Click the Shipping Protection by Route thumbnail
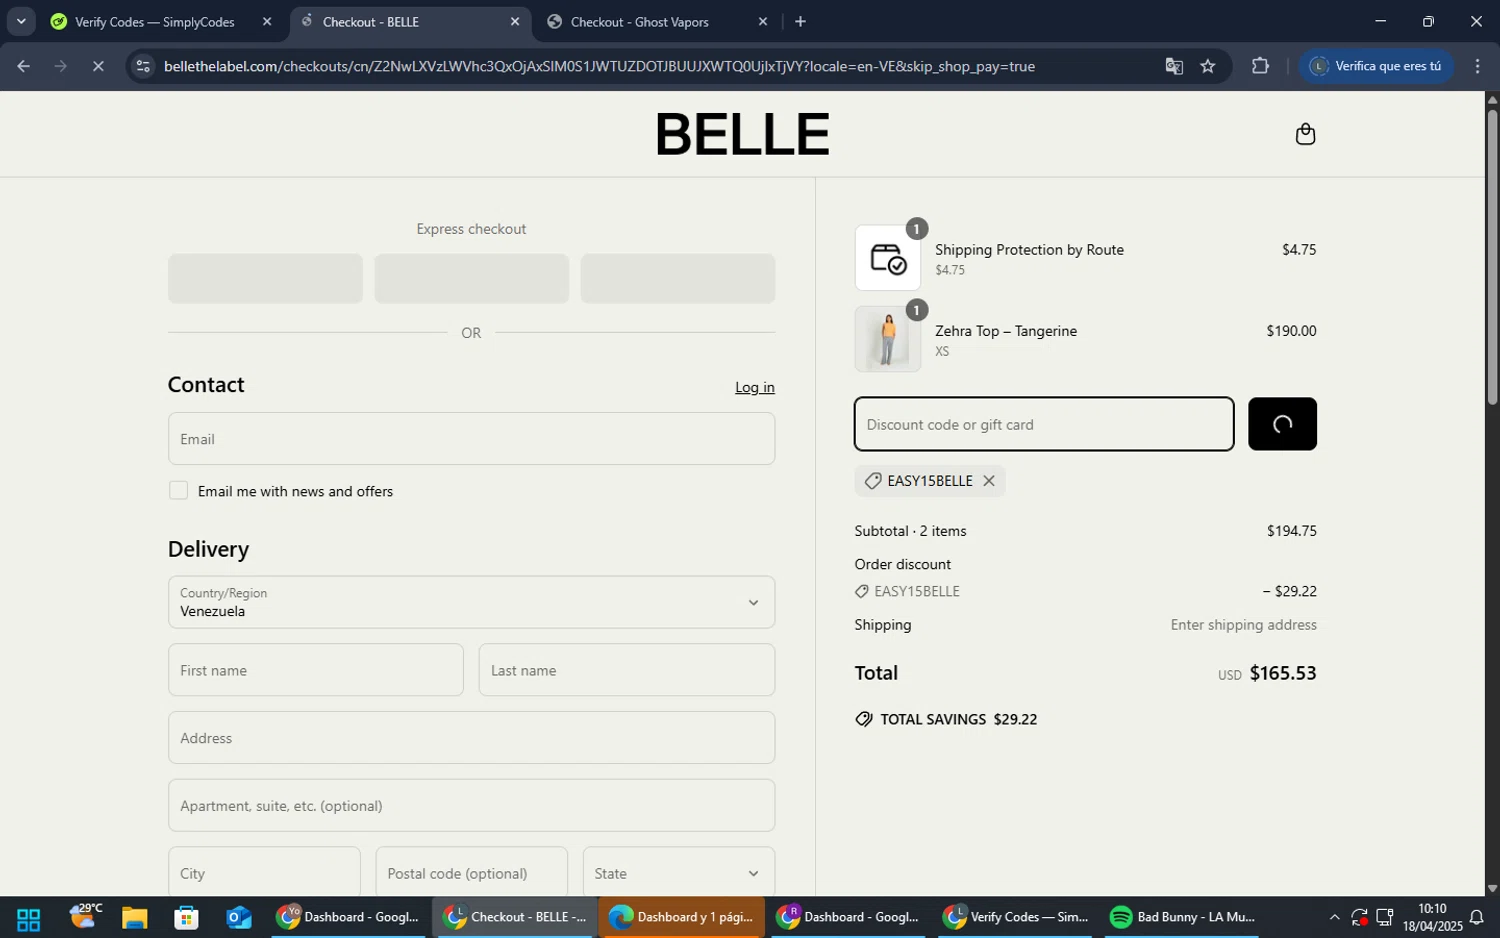Image resolution: width=1500 pixels, height=938 pixels. pos(888,258)
